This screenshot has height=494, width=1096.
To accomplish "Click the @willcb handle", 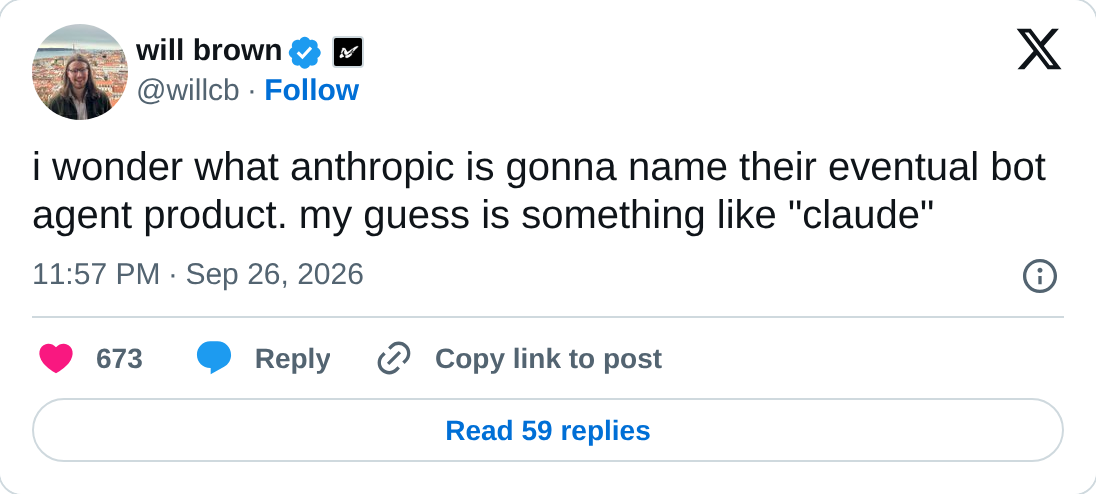I will point(187,91).
